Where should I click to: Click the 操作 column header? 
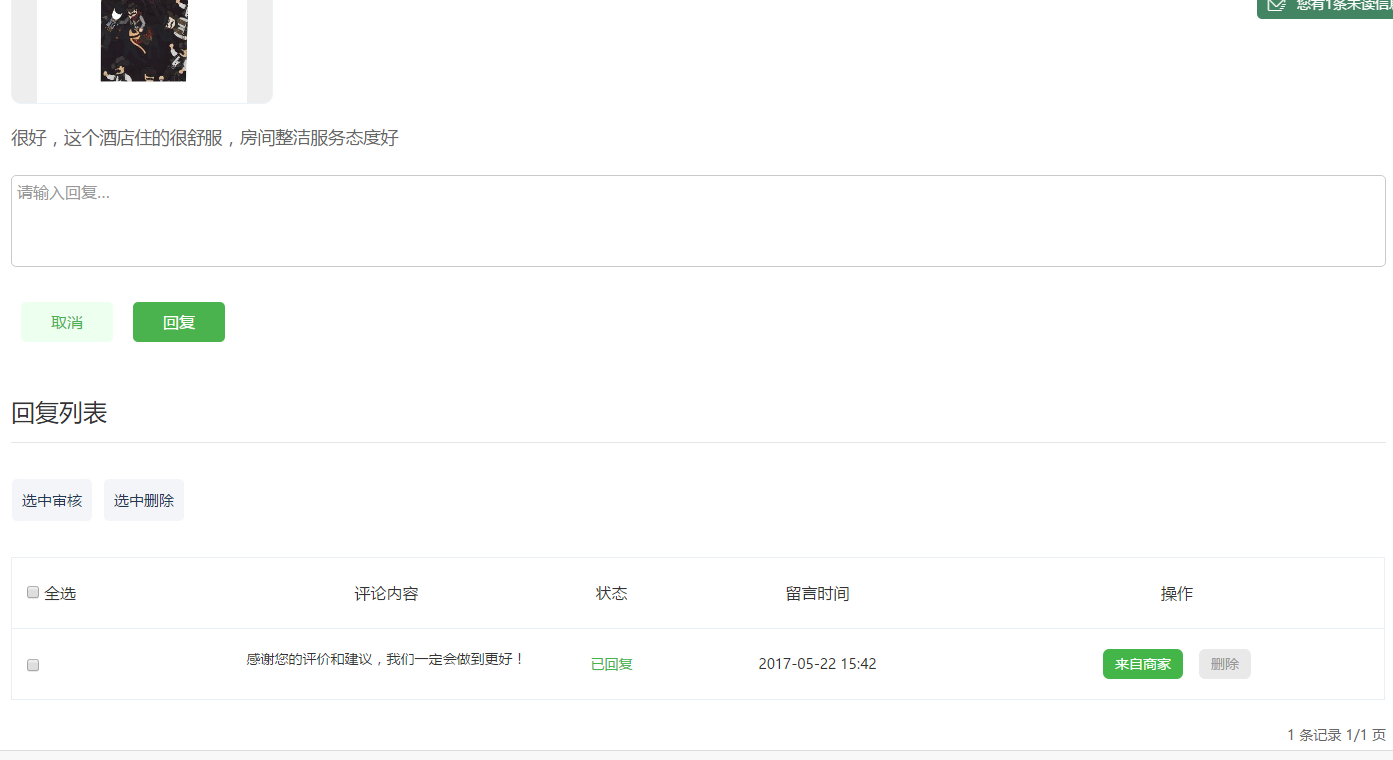click(1176, 594)
